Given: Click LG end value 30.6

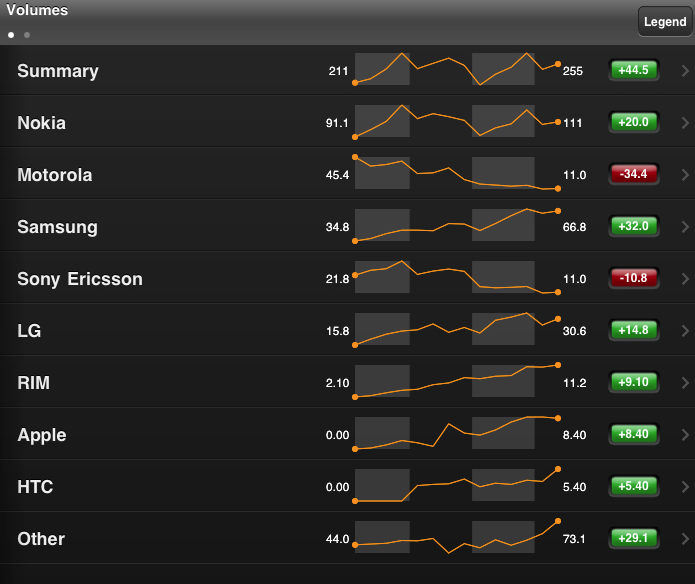Looking at the screenshot, I should (x=574, y=331).
